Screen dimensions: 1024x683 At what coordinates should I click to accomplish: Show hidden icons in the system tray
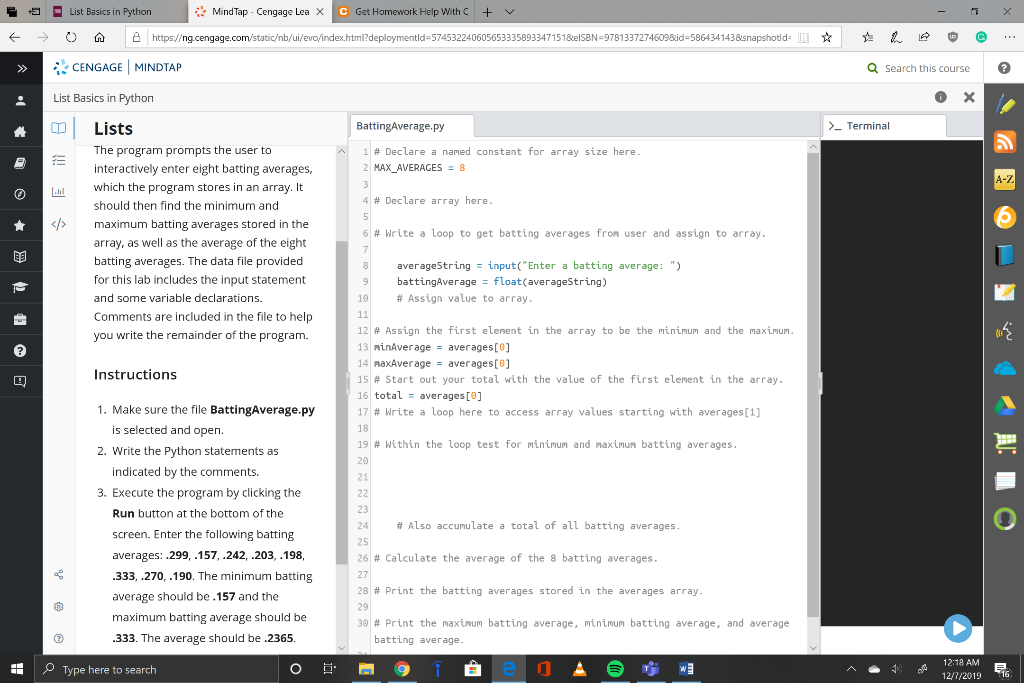click(852, 668)
